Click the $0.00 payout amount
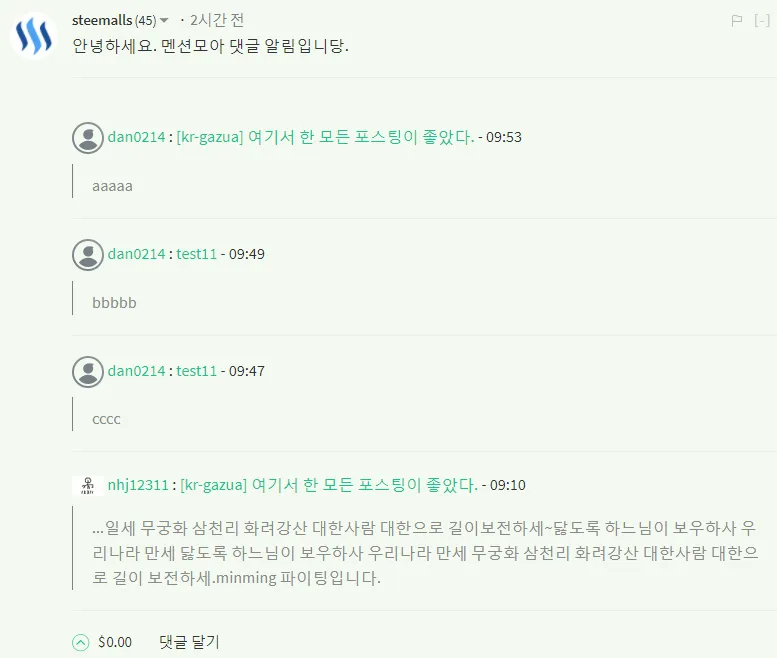The width and height of the screenshot is (777, 658). (x=115, y=642)
